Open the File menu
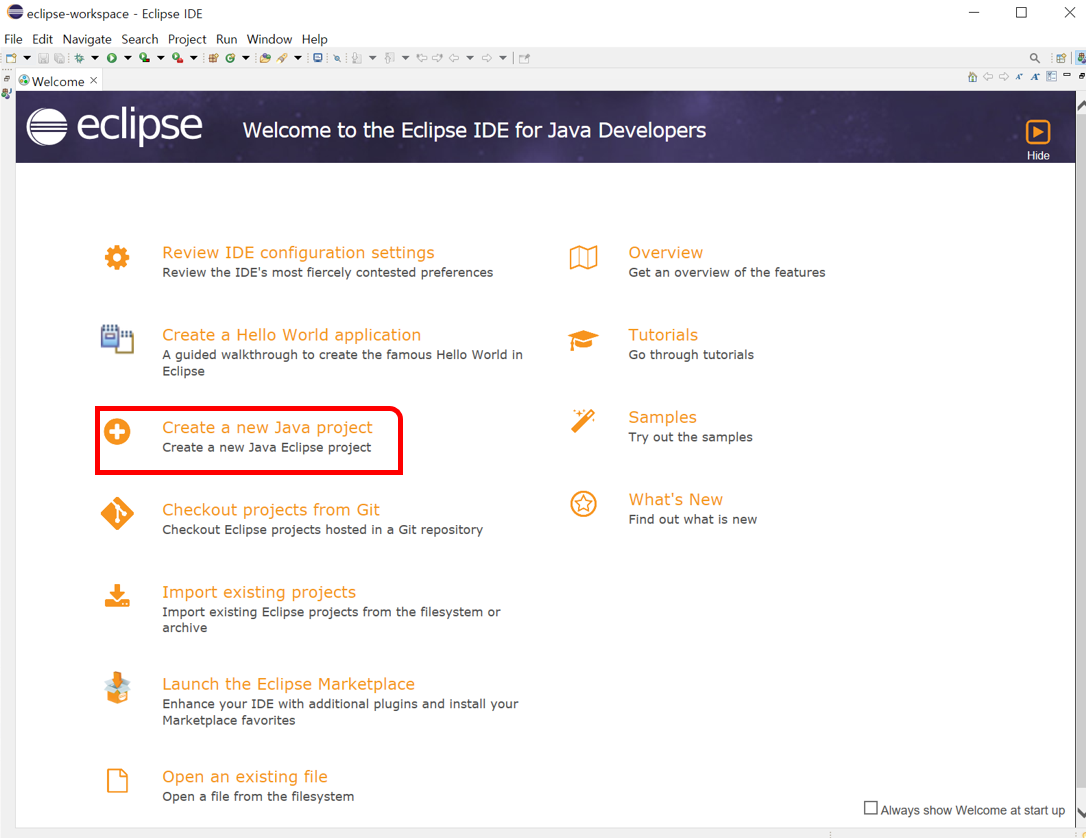Image resolution: width=1086 pixels, height=838 pixels. pyautogui.click(x=13, y=39)
